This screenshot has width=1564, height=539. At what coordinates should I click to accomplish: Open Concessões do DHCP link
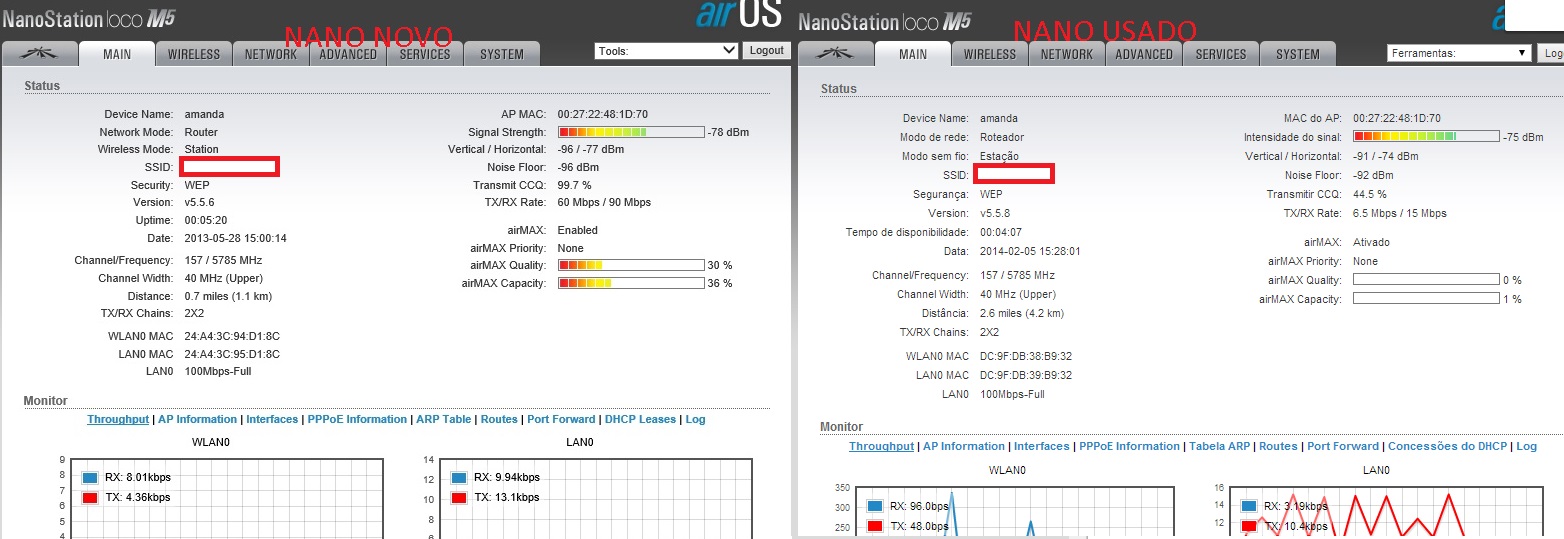[x=1447, y=447]
